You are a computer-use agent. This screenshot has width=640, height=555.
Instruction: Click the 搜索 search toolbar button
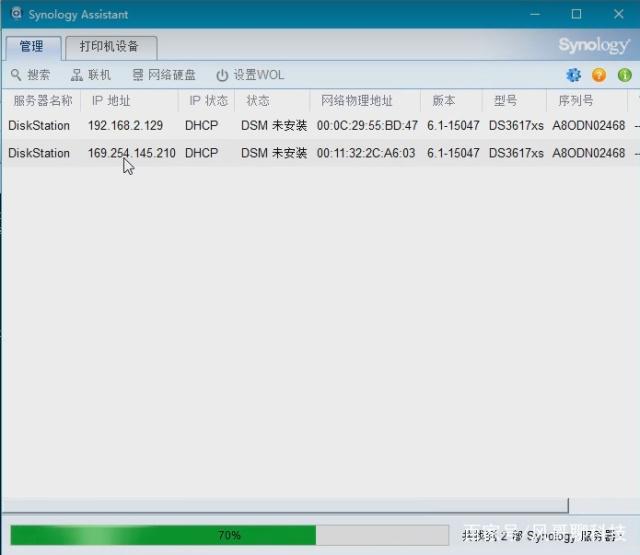(30, 75)
